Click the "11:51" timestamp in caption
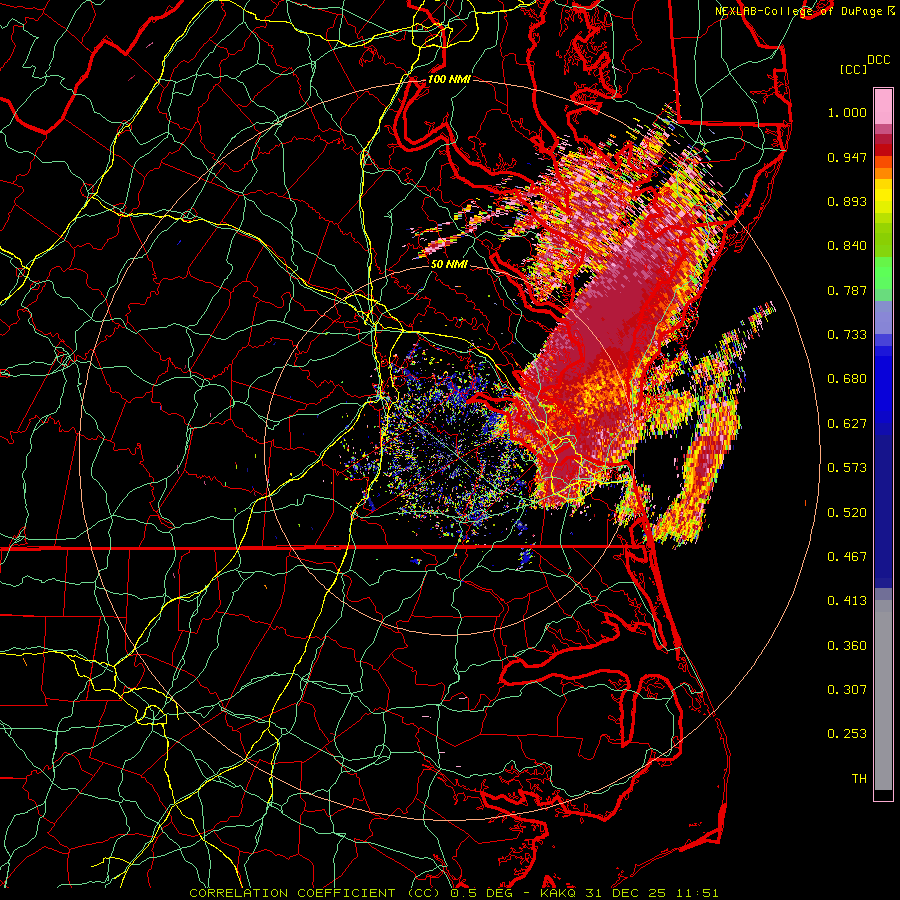This screenshot has width=900, height=900. click(696, 893)
